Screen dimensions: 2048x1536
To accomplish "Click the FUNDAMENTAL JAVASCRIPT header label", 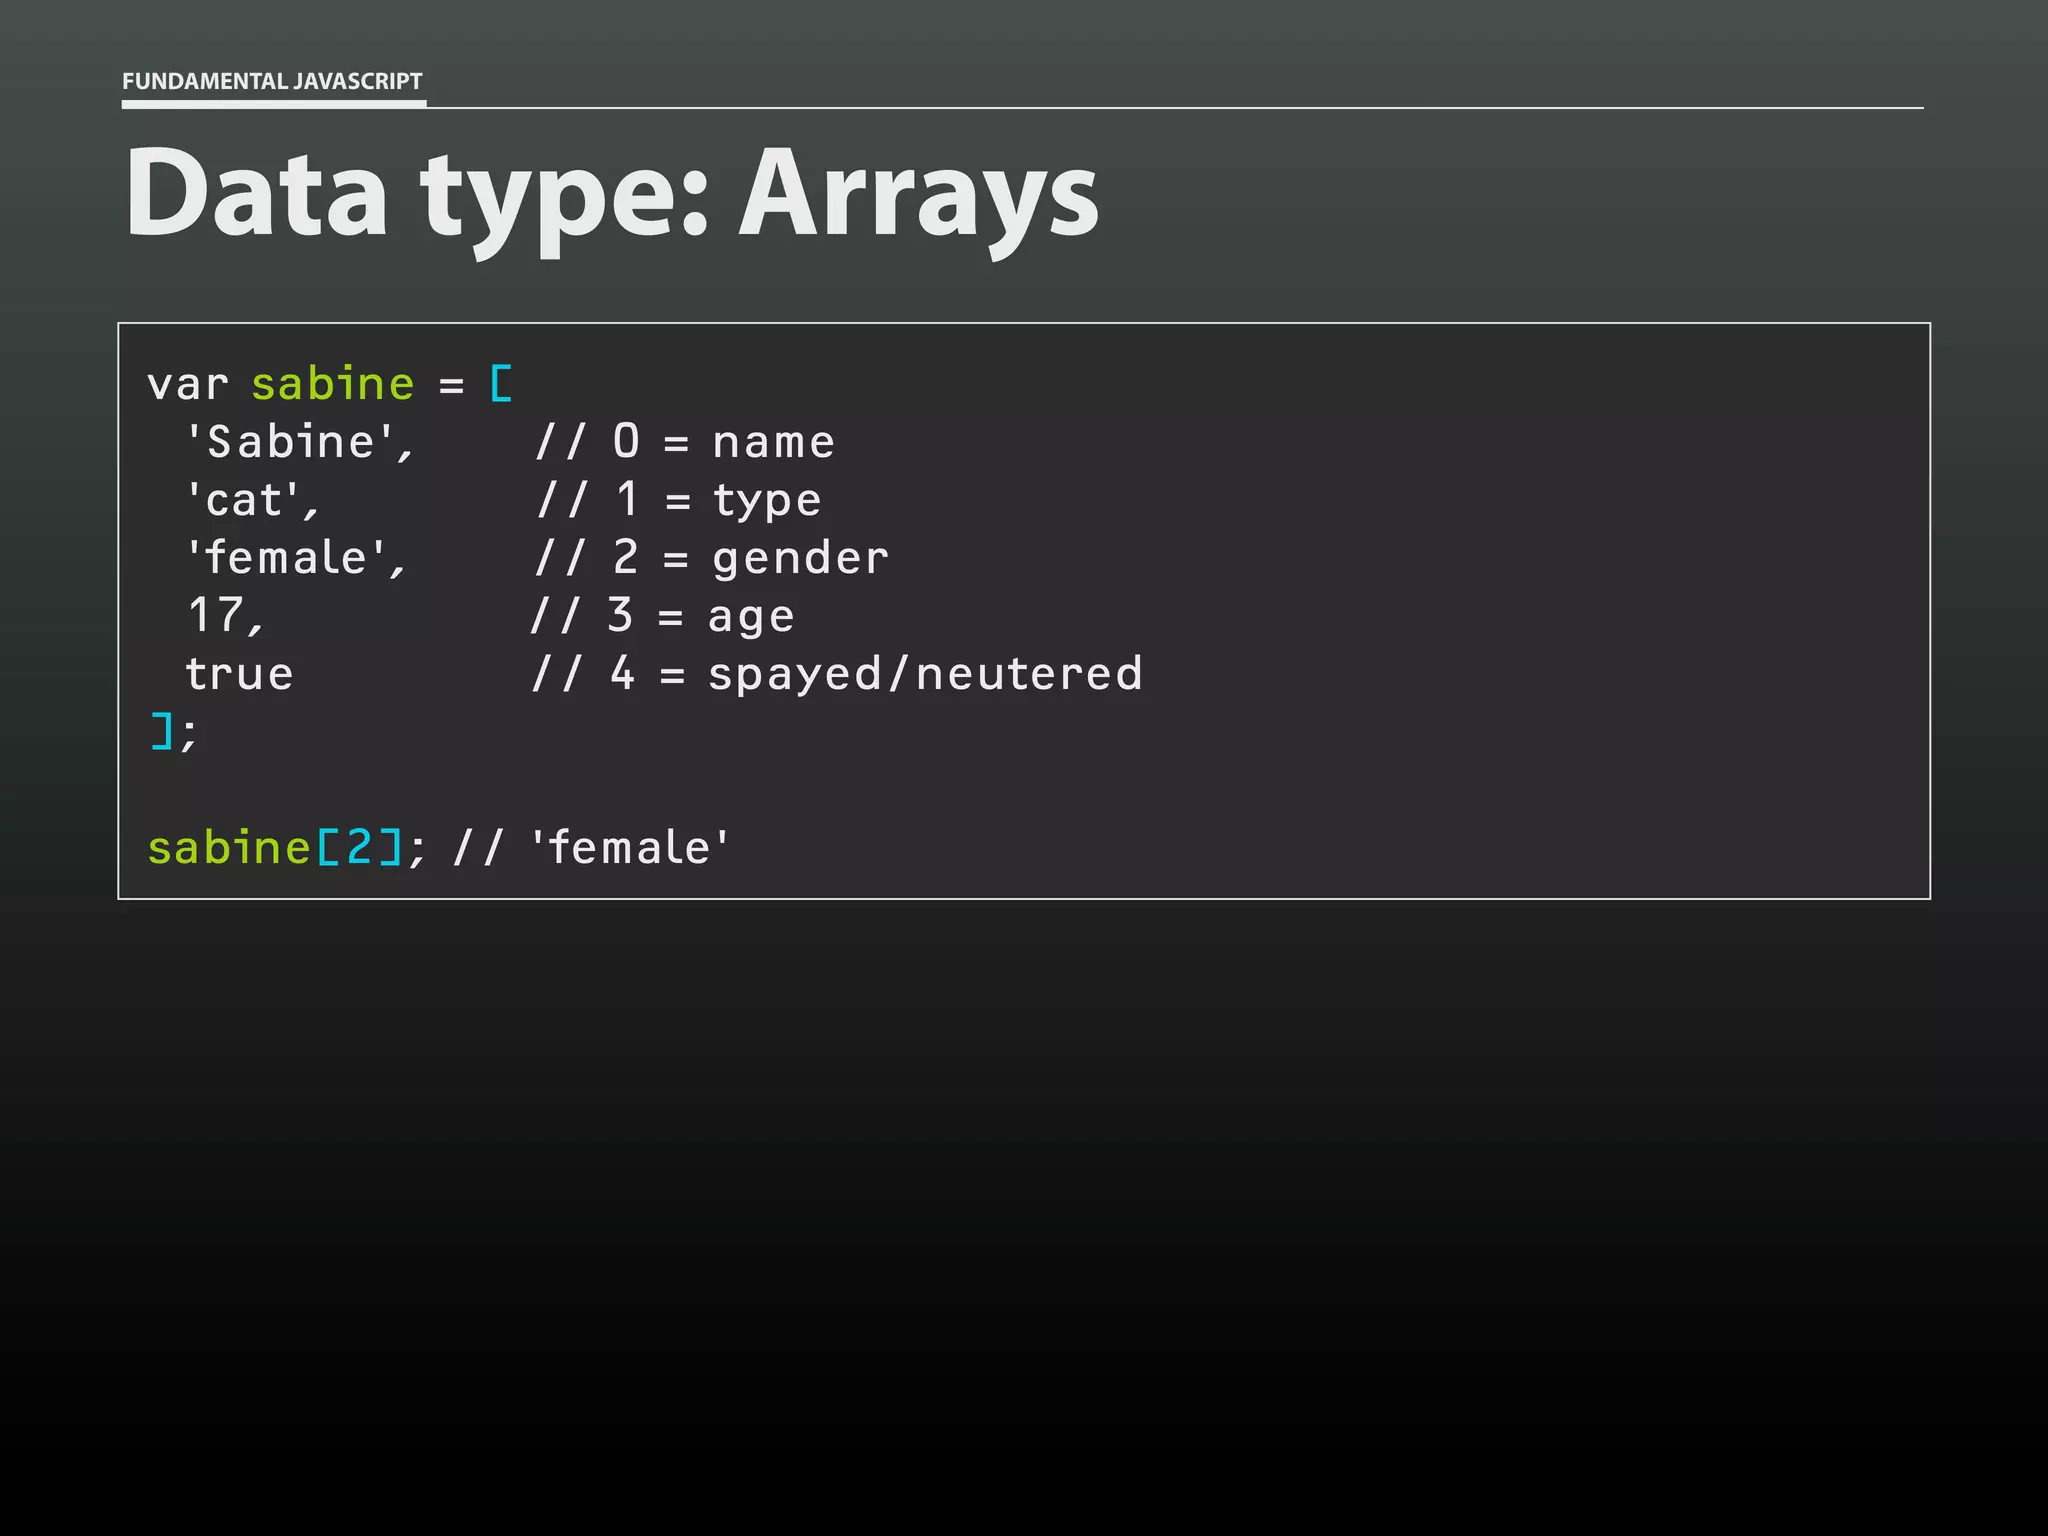I will tap(272, 81).
